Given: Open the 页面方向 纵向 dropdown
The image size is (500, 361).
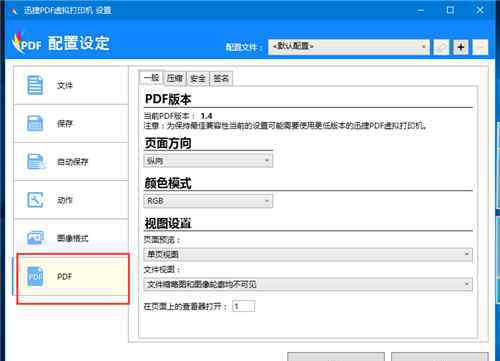Looking at the screenshot, I should (x=208, y=161).
